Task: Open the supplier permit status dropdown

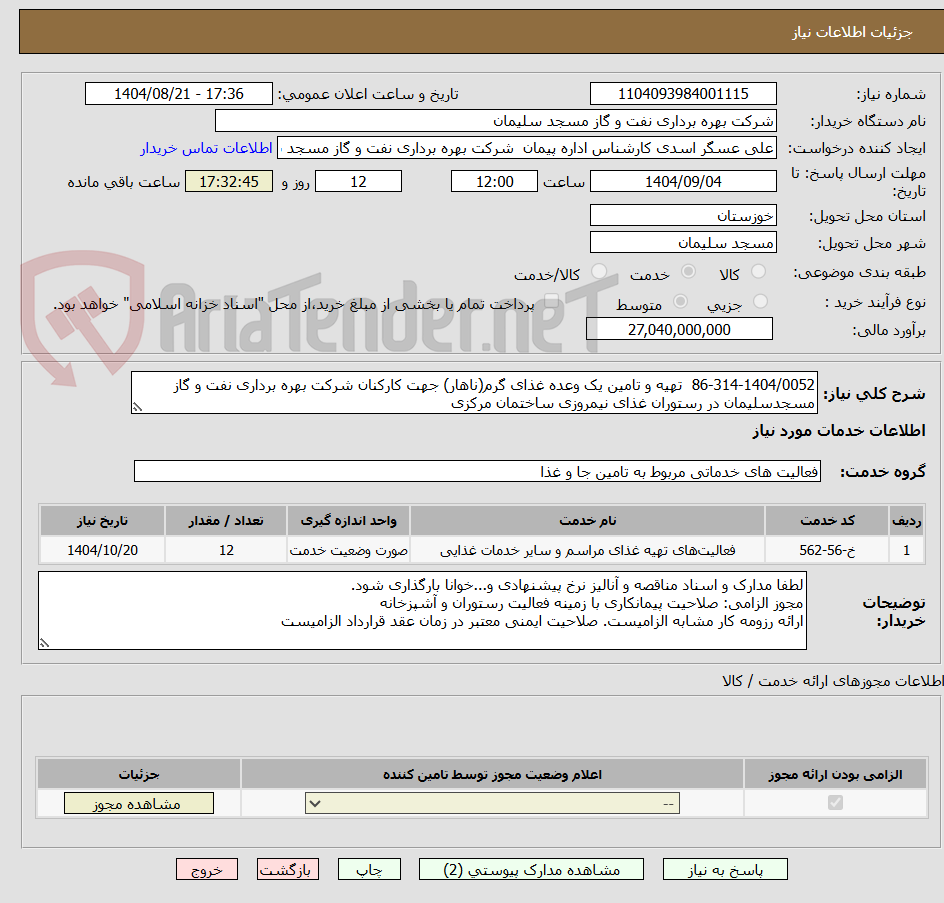Action: pyautogui.click(x=489, y=802)
